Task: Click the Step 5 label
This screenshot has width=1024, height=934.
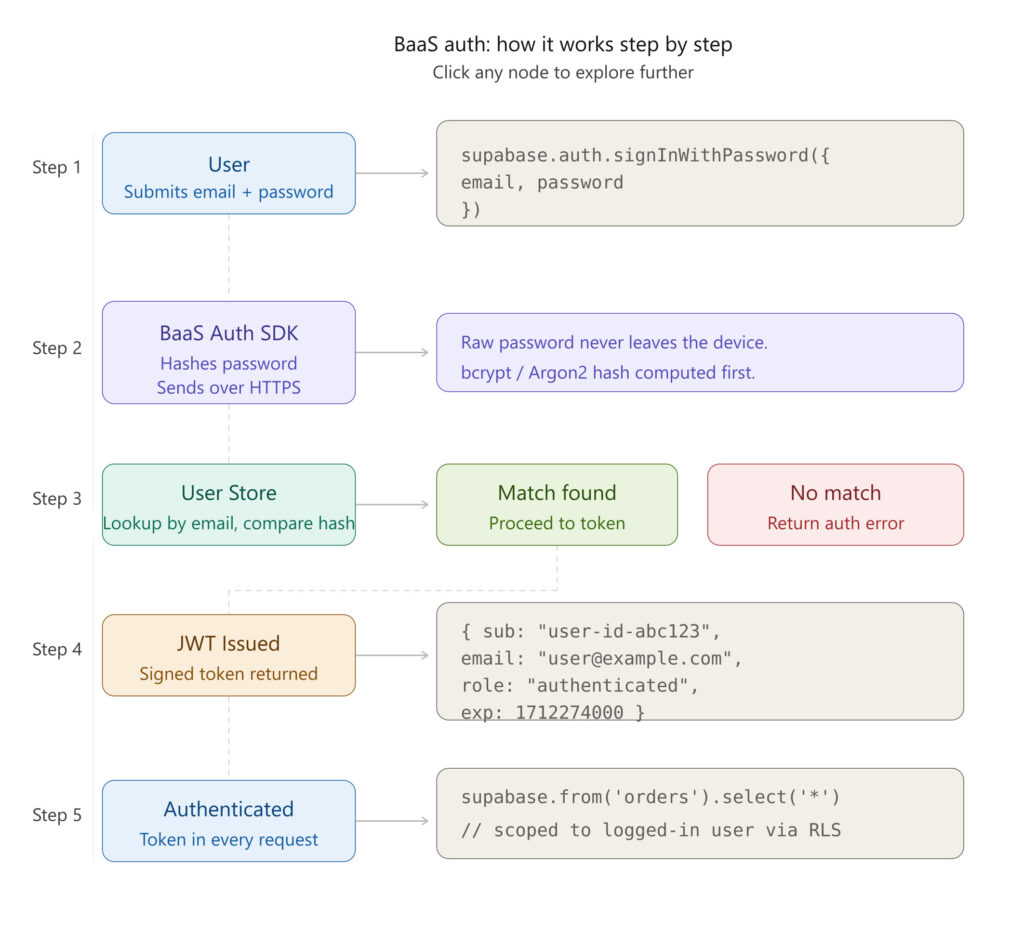Action: click(57, 815)
